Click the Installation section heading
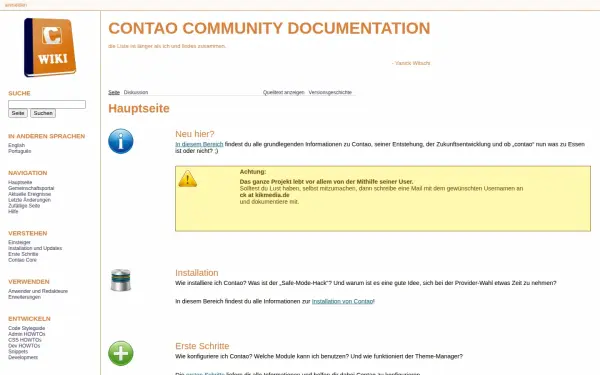 (197, 273)
